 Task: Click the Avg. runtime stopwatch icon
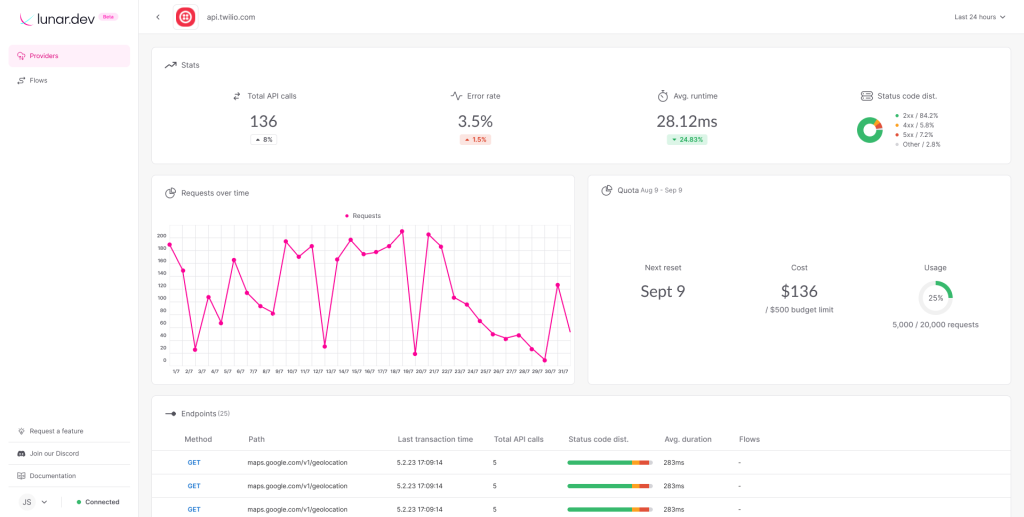click(x=662, y=96)
